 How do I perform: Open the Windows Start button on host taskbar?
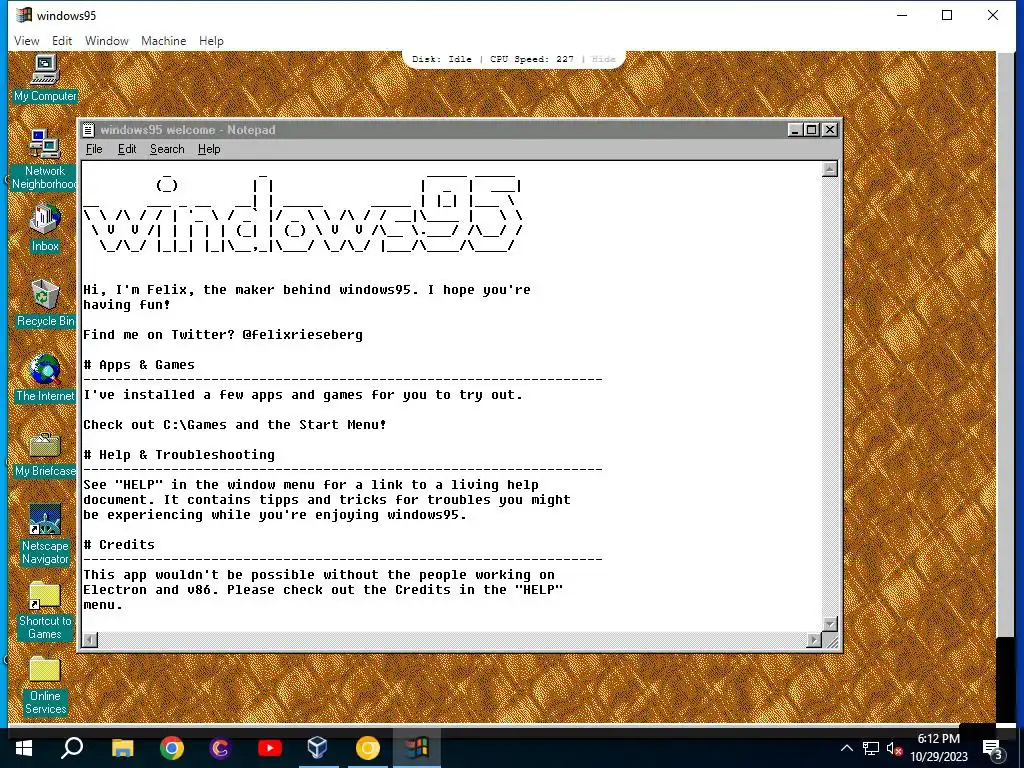24,748
